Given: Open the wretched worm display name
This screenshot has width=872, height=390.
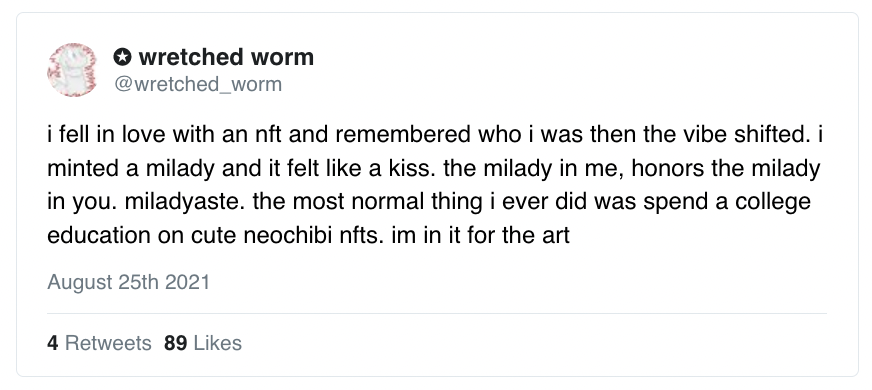Looking at the screenshot, I should point(226,57).
